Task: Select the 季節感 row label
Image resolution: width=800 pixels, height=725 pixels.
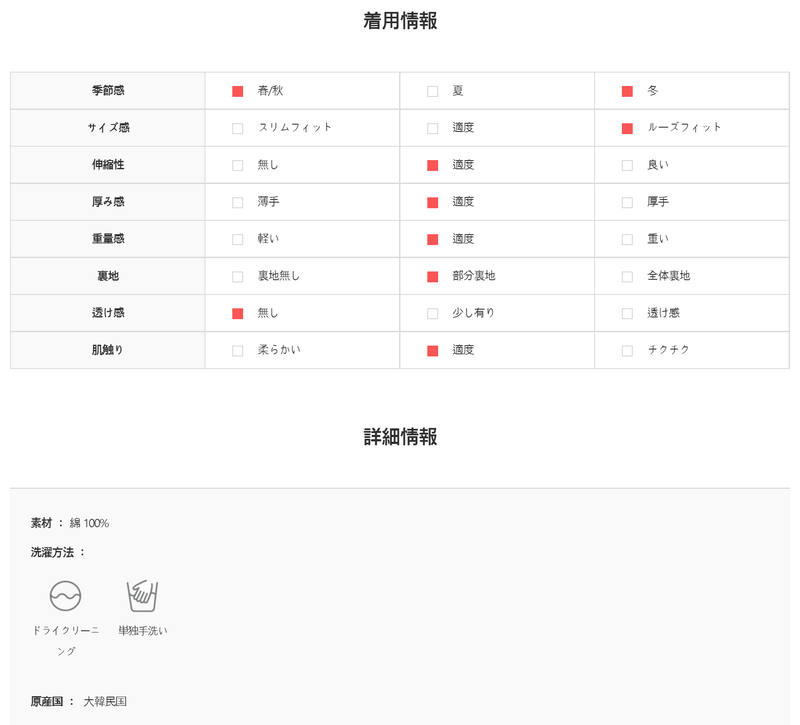Action: [x=108, y=90]
